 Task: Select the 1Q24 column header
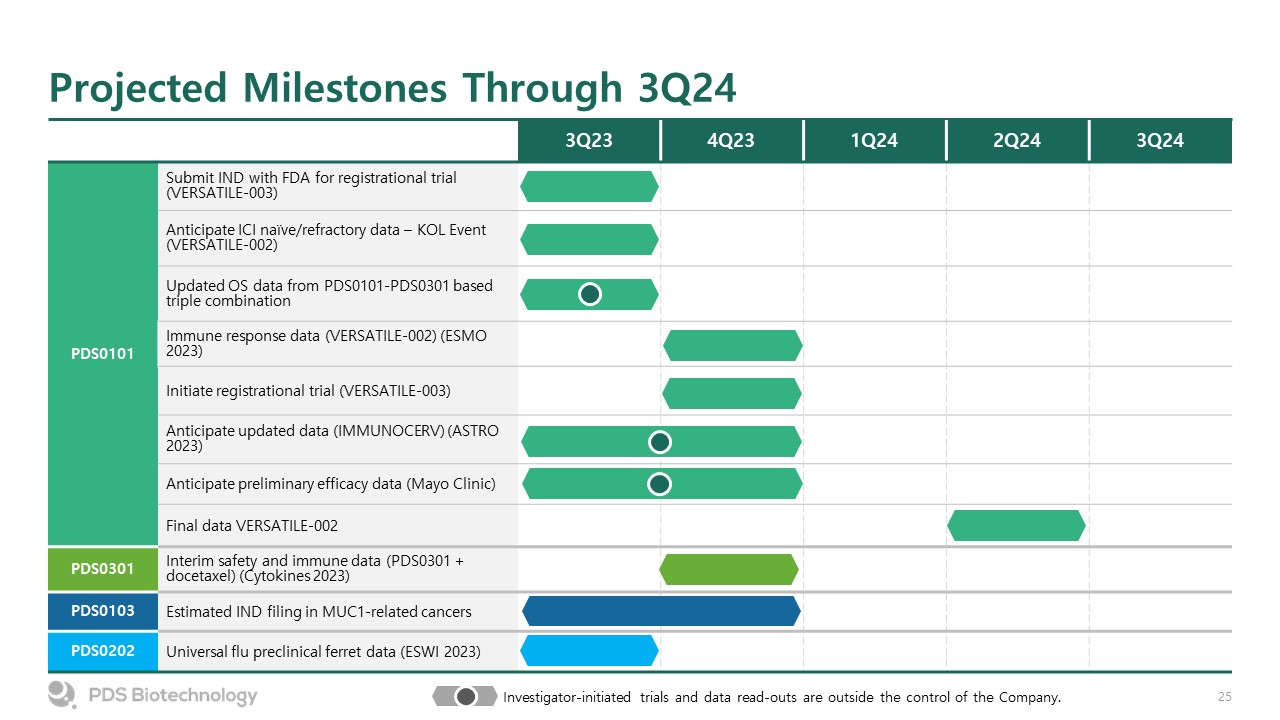tap(874, 141)
